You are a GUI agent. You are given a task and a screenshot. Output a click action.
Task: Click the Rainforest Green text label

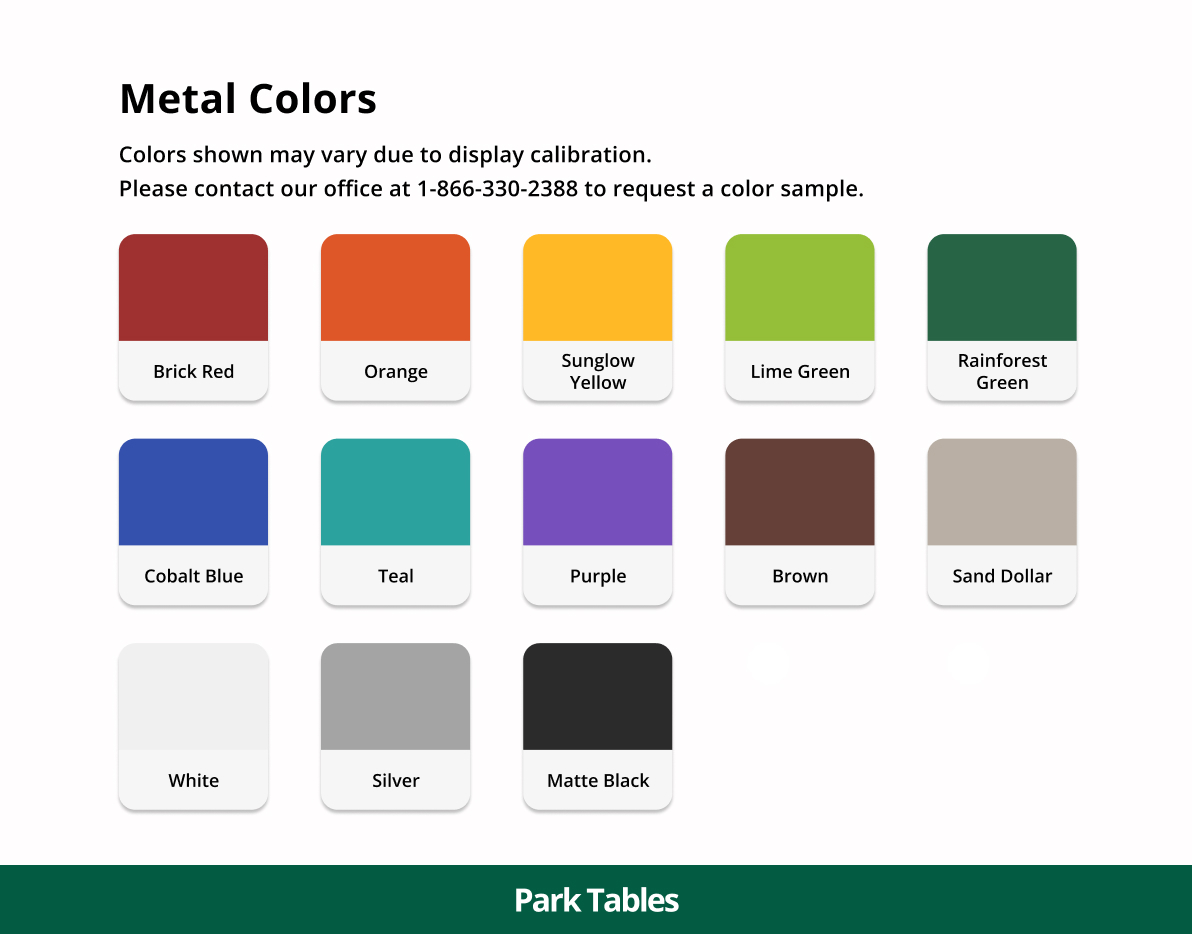(1001, 372)
